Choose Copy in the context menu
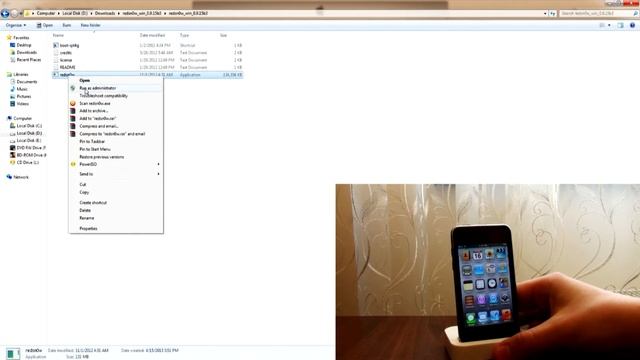This screenshot has height=360, width=640. pyautogui.click(x=84, y=192)
